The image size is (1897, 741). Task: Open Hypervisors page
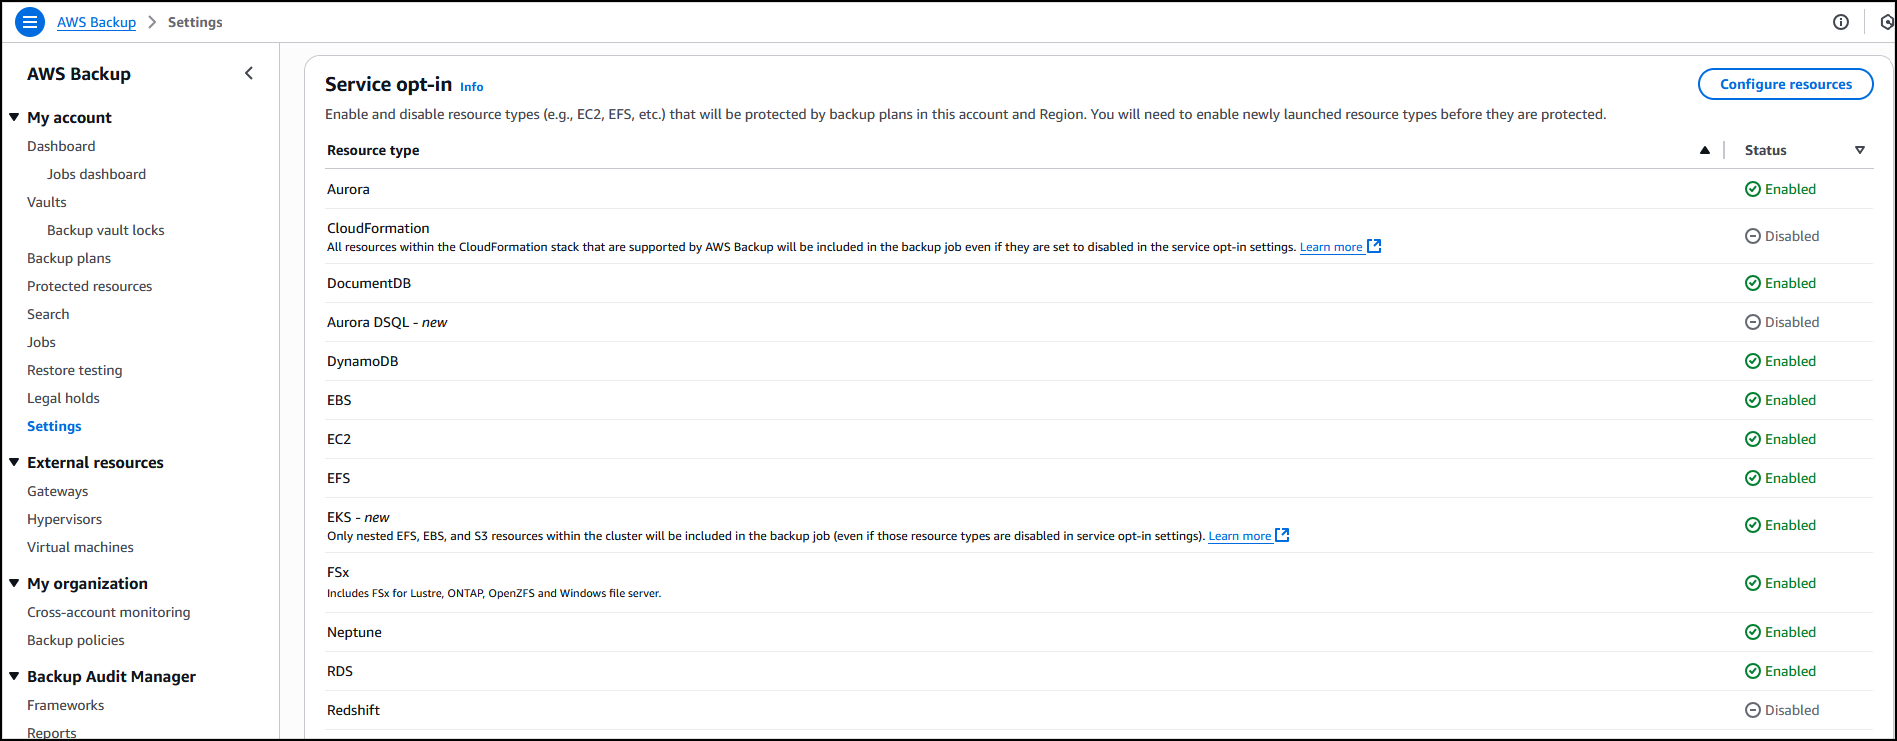click(65, 519)
